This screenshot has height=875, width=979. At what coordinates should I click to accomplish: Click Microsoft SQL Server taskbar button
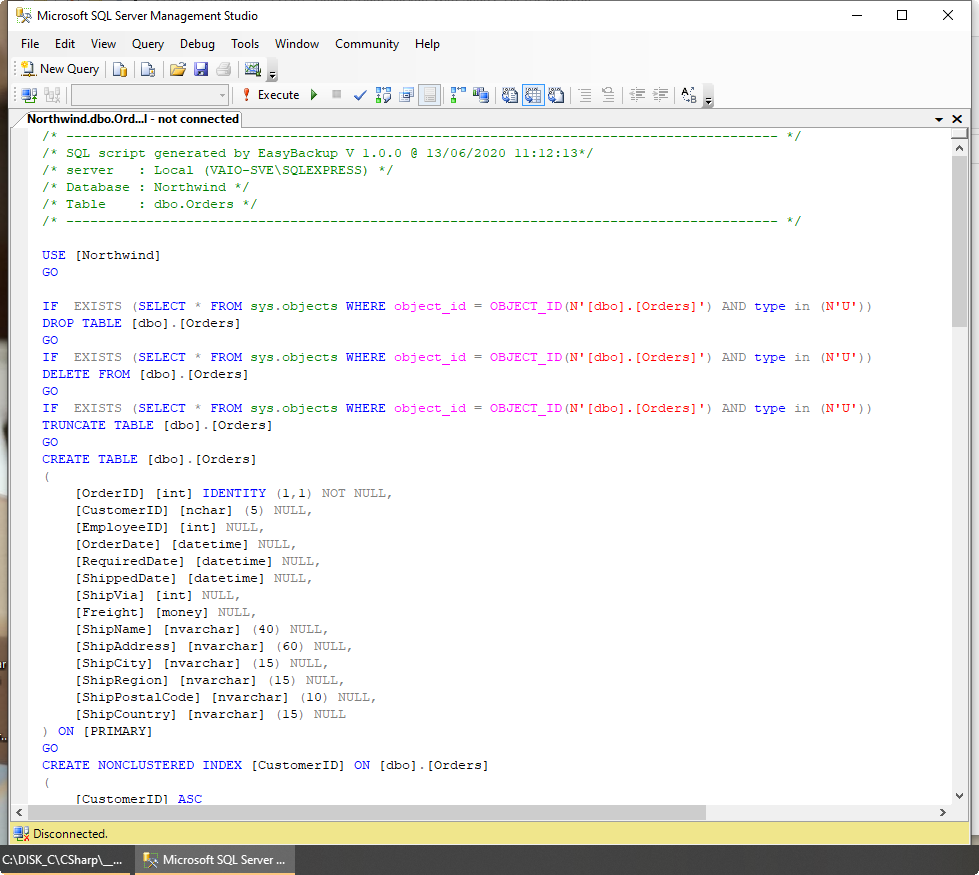click(x=215, y=860)
